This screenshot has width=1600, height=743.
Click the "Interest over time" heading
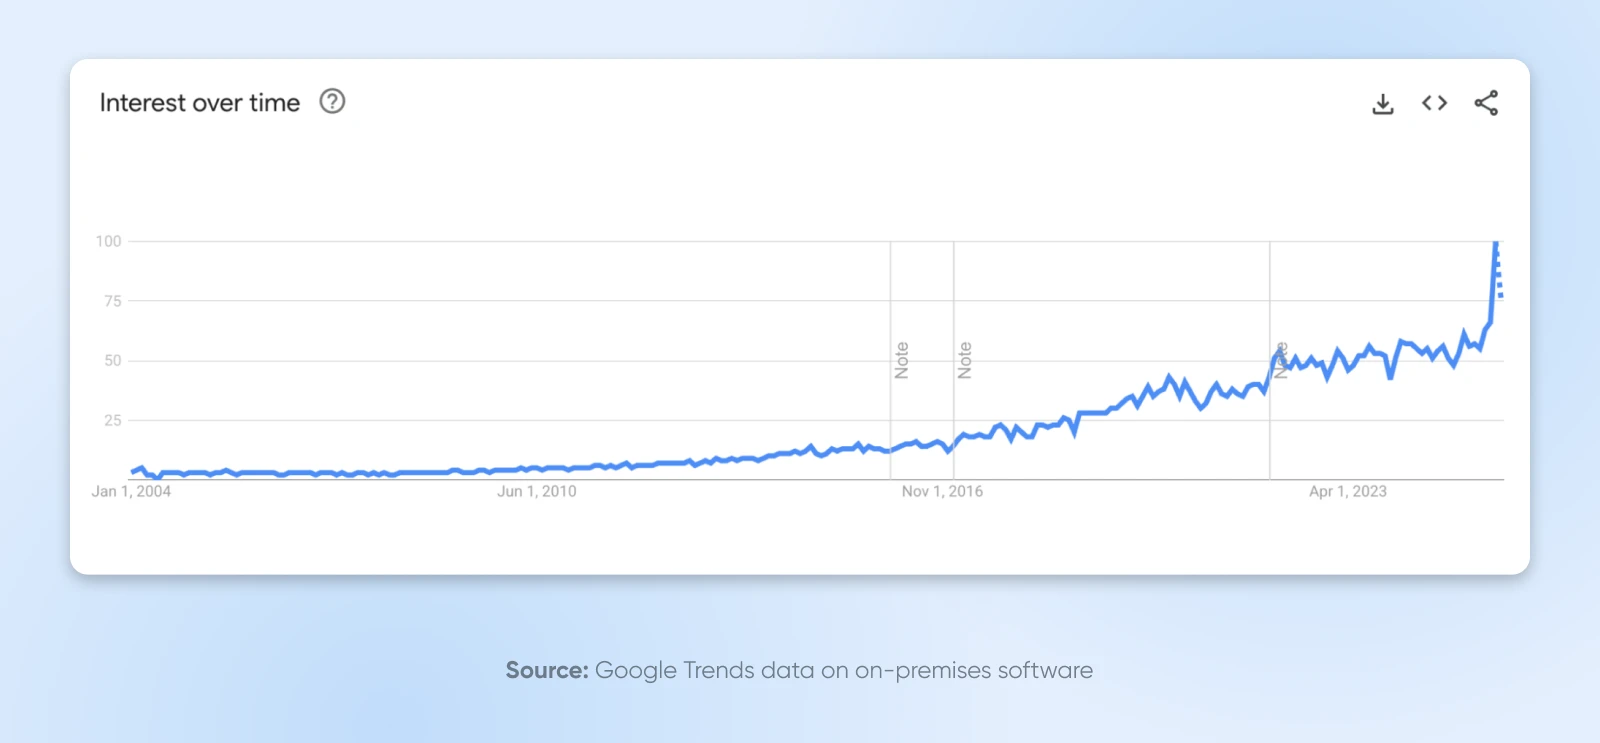pyautogui.click(x=199, y=103)
